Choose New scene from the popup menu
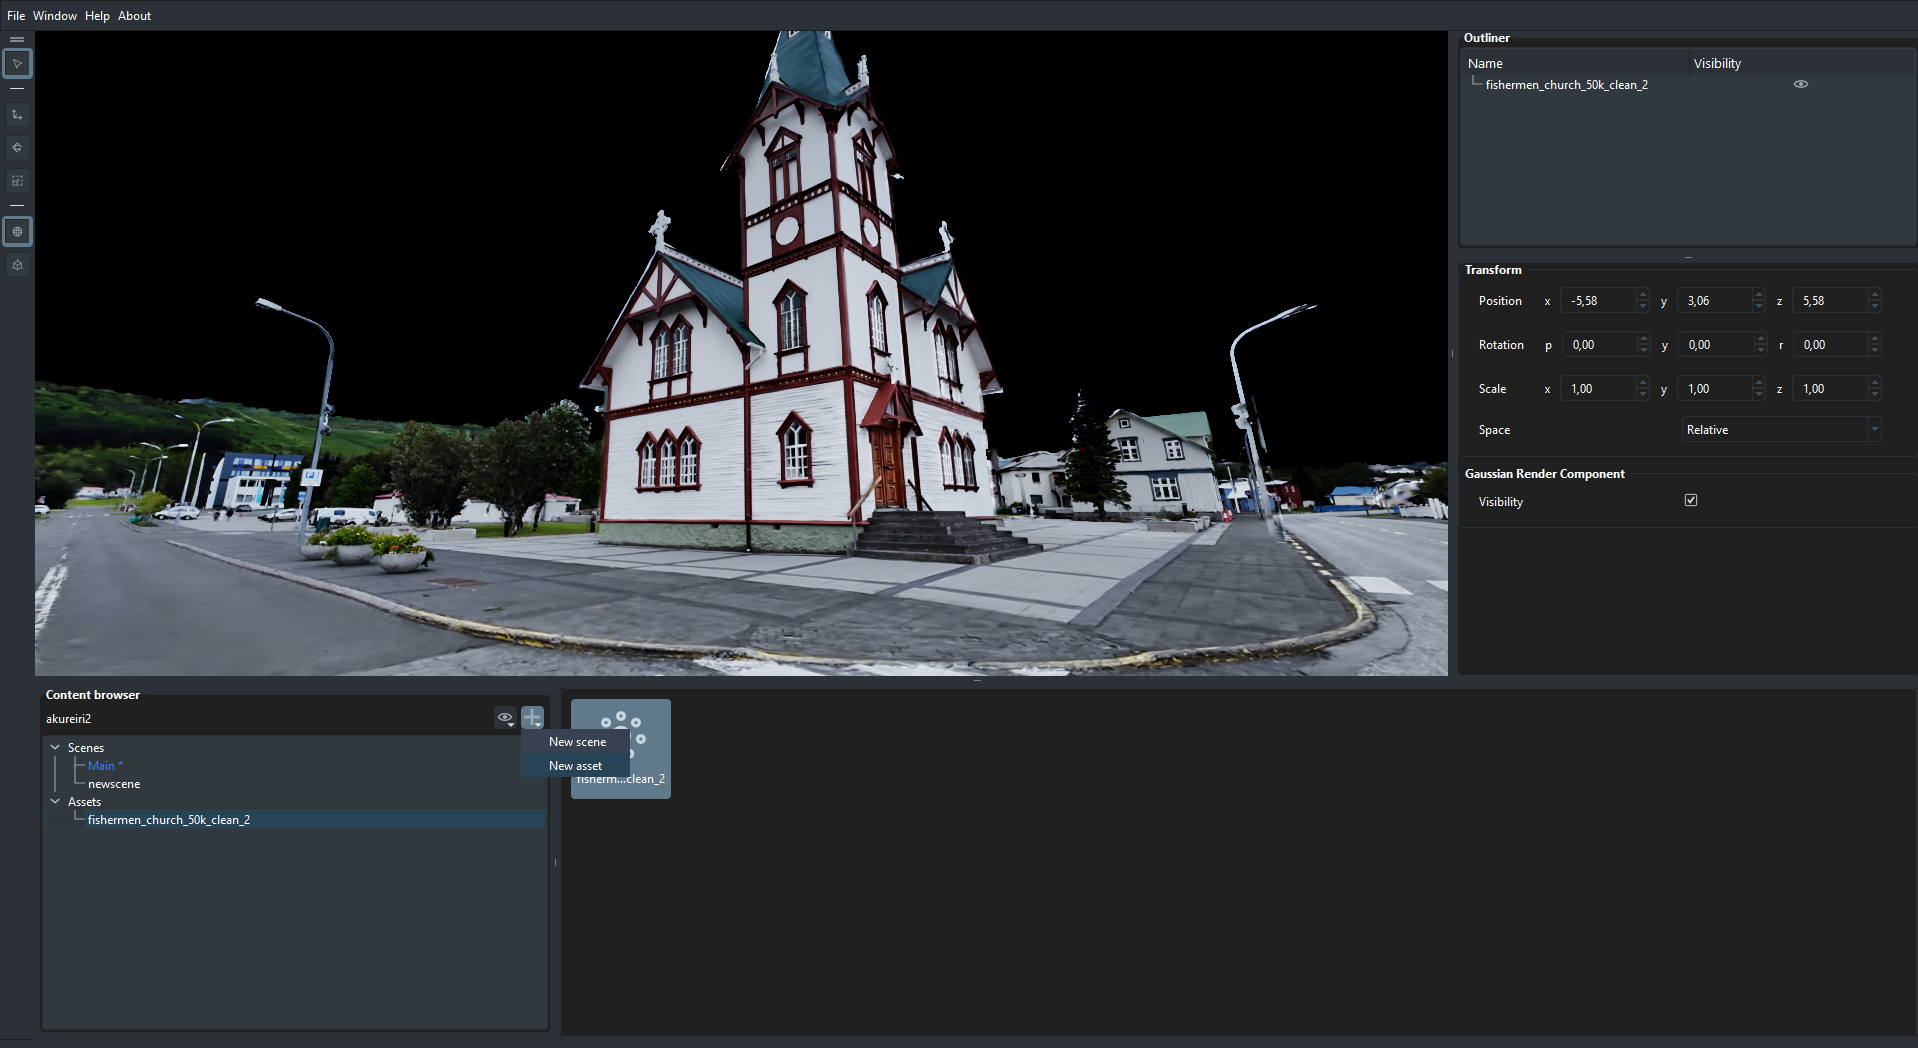 click(577, 742)
